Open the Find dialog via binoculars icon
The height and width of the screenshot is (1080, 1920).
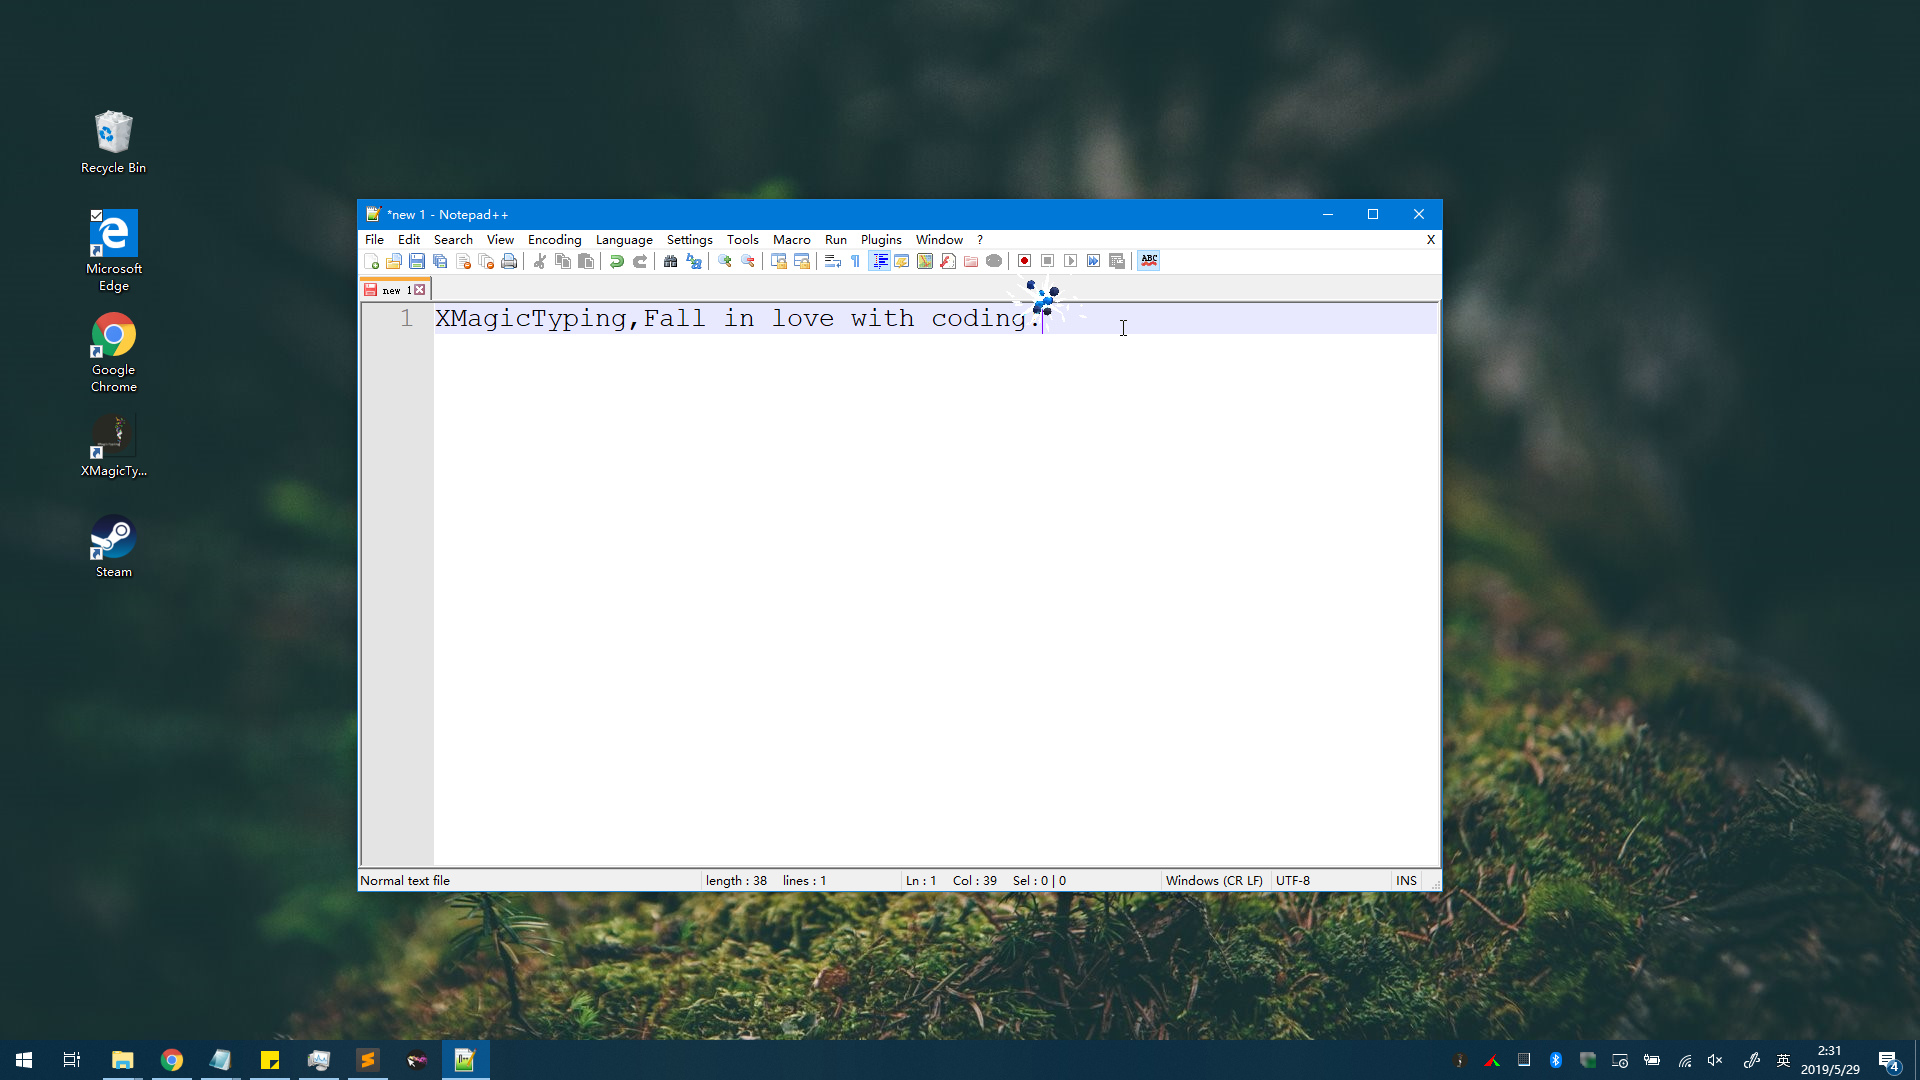671,261
